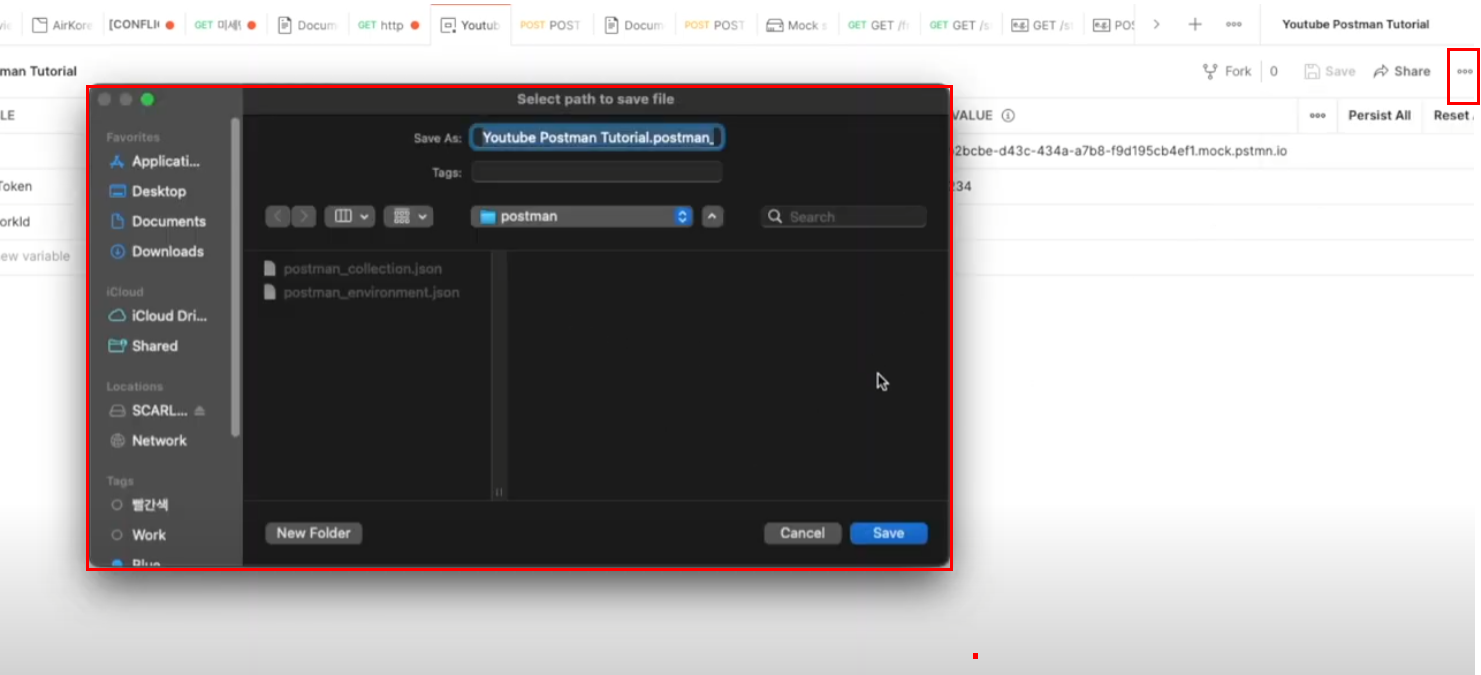This screenshot has height=675, width=1481.
Task: Open the Mock s tab
Action: tap(797, 25)
